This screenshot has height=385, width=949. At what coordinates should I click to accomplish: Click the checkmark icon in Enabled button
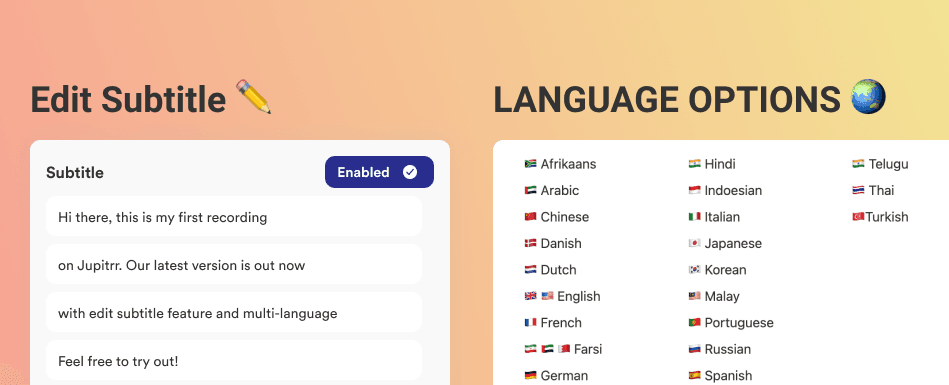[x=410, y=173]
